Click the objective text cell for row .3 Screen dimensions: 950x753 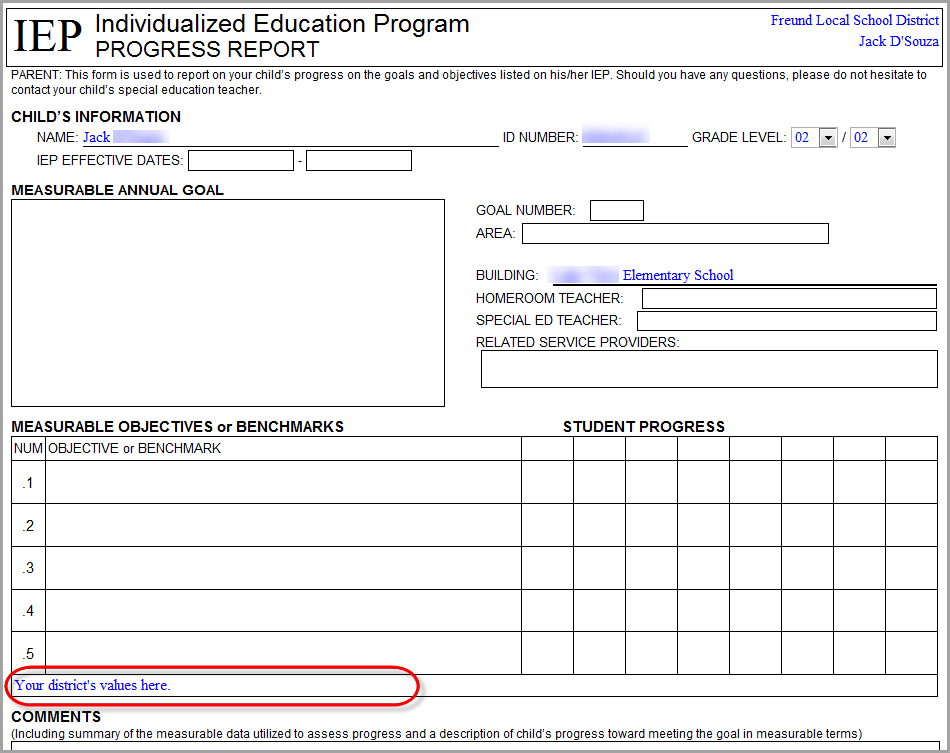pyautogui.click(x=283, y=568)
